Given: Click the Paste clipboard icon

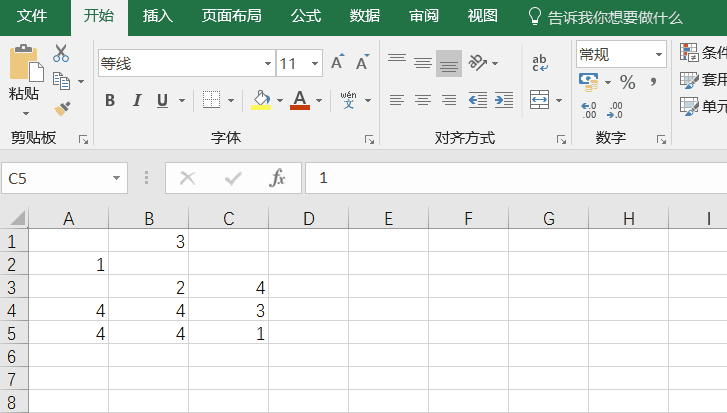Looking at the screenshot, I should click(26, 63).
